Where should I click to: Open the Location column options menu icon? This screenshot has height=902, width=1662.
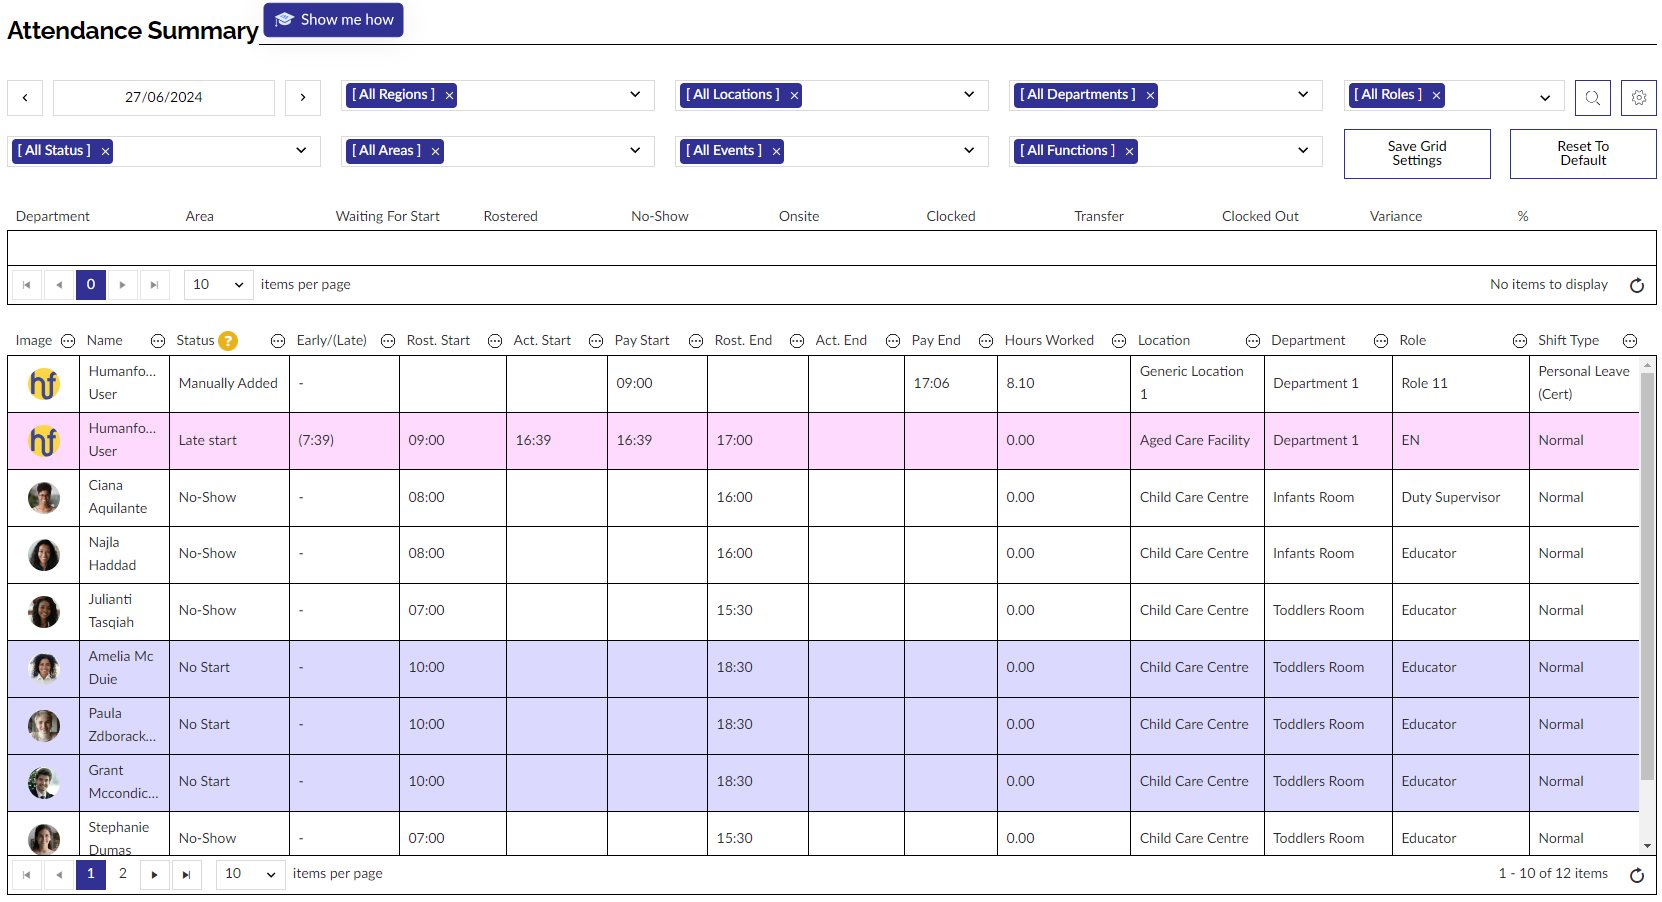[1252, 341]
